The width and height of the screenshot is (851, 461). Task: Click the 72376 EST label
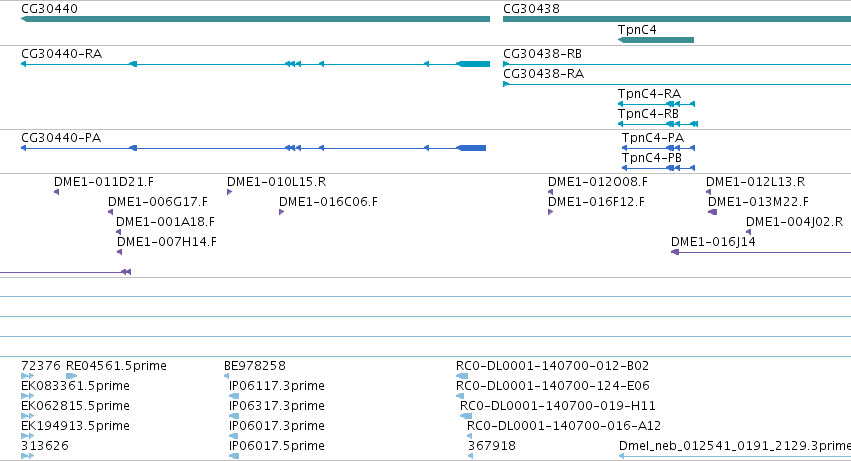(41, 366)
